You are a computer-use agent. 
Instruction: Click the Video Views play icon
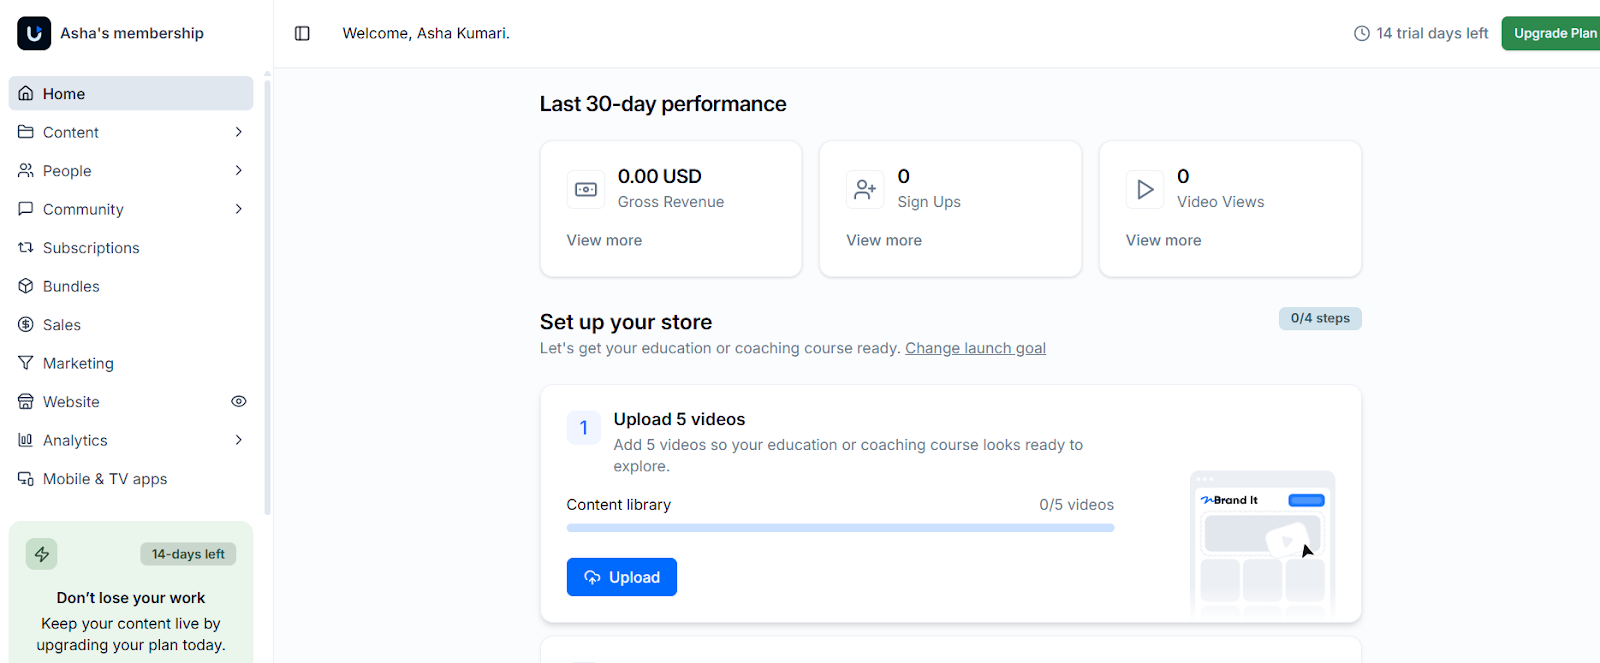[1145, 189]
